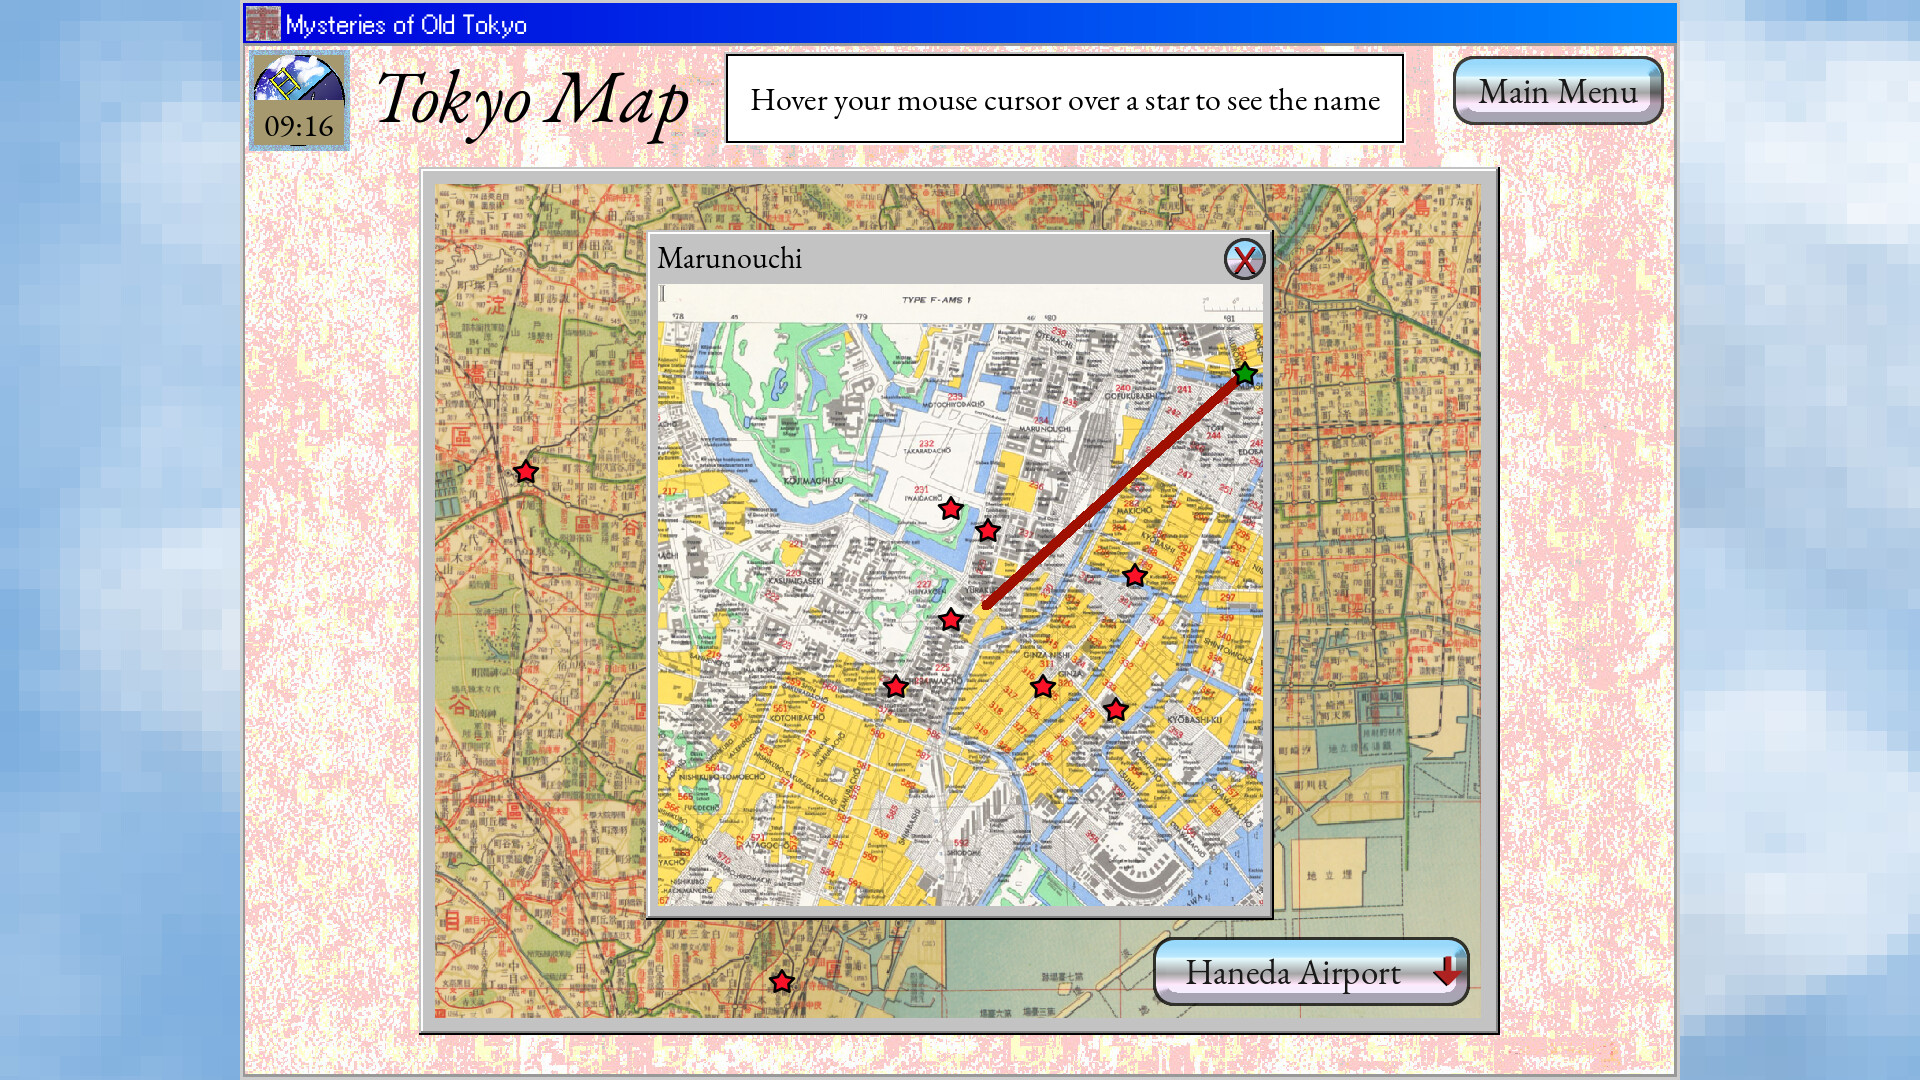Click the Marunouchi popup title text
This screenshot has width=1920, height=1080.
click(x=729, y=259)
